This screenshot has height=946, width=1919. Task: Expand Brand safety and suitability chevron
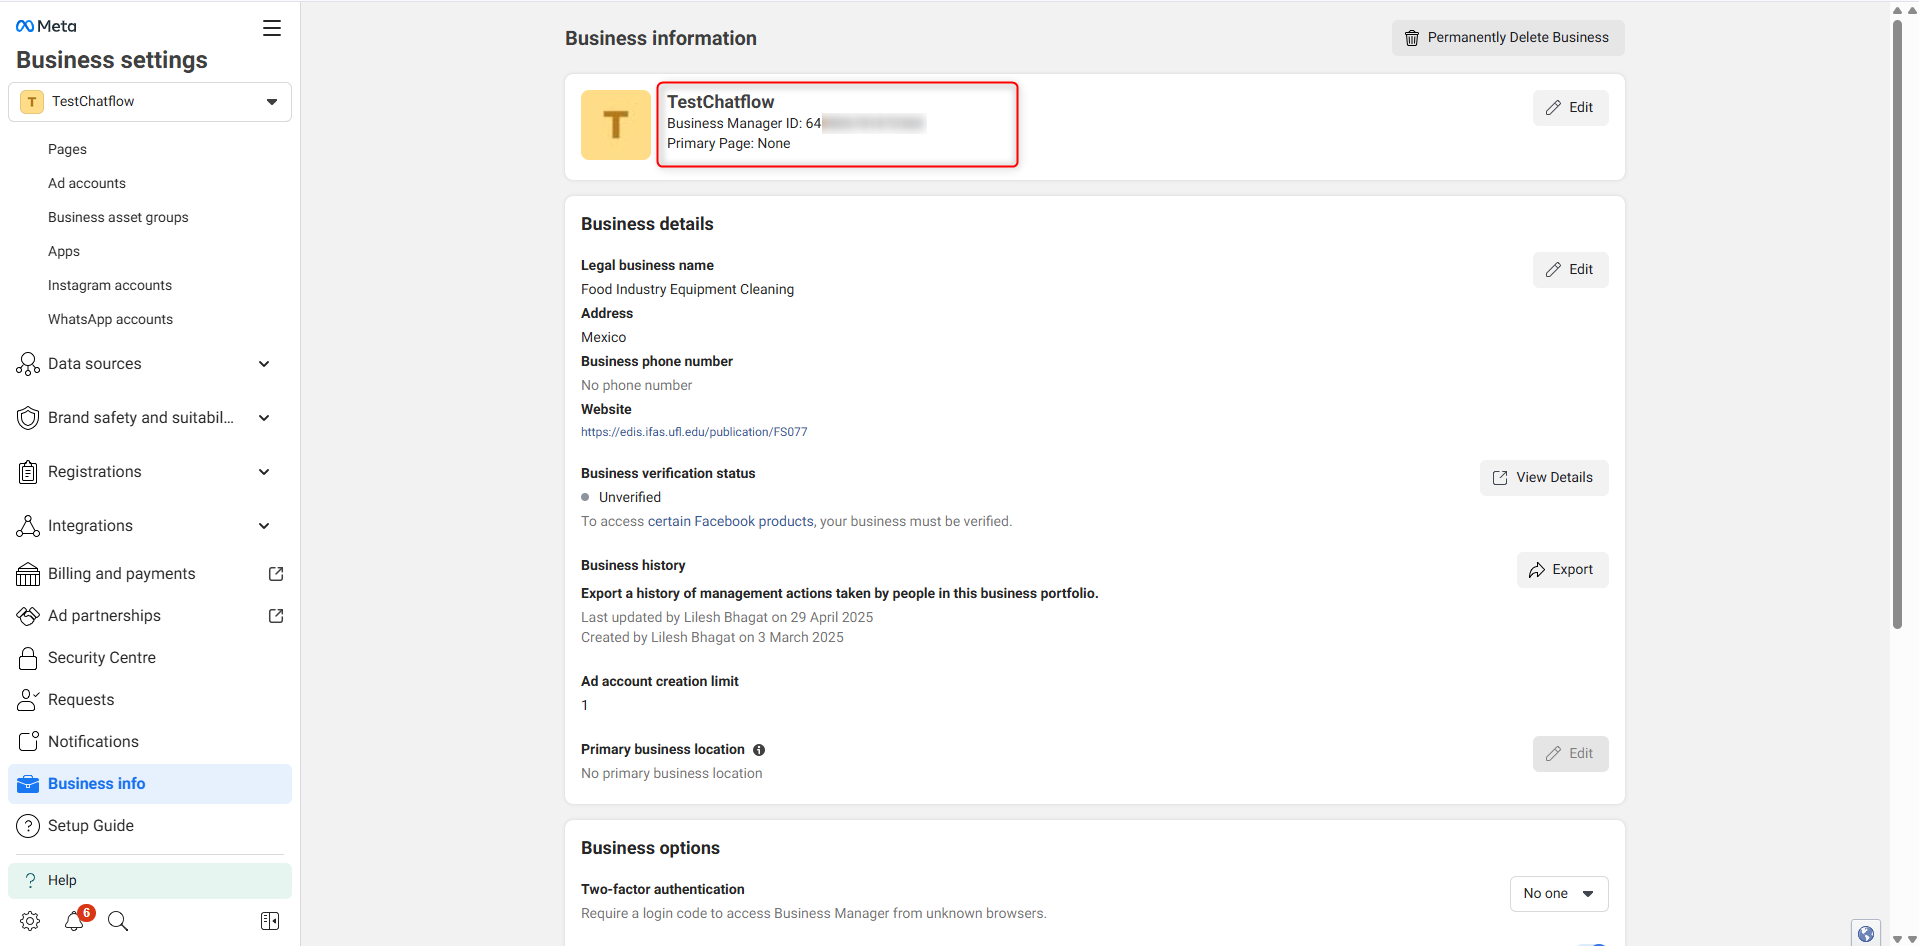(x=264, y=418)
